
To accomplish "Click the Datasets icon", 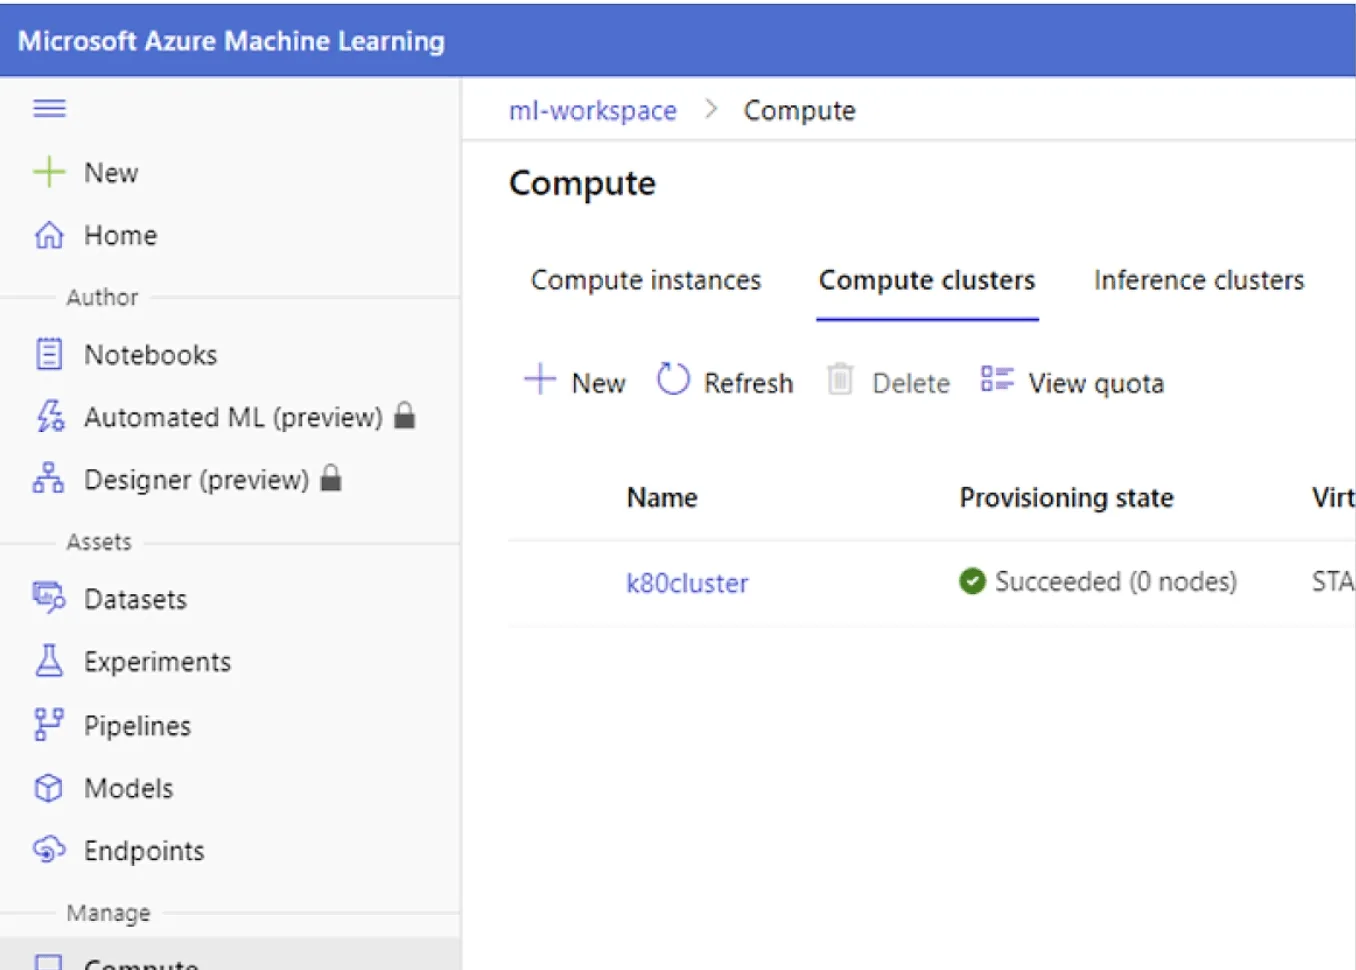I will [49, 597].
